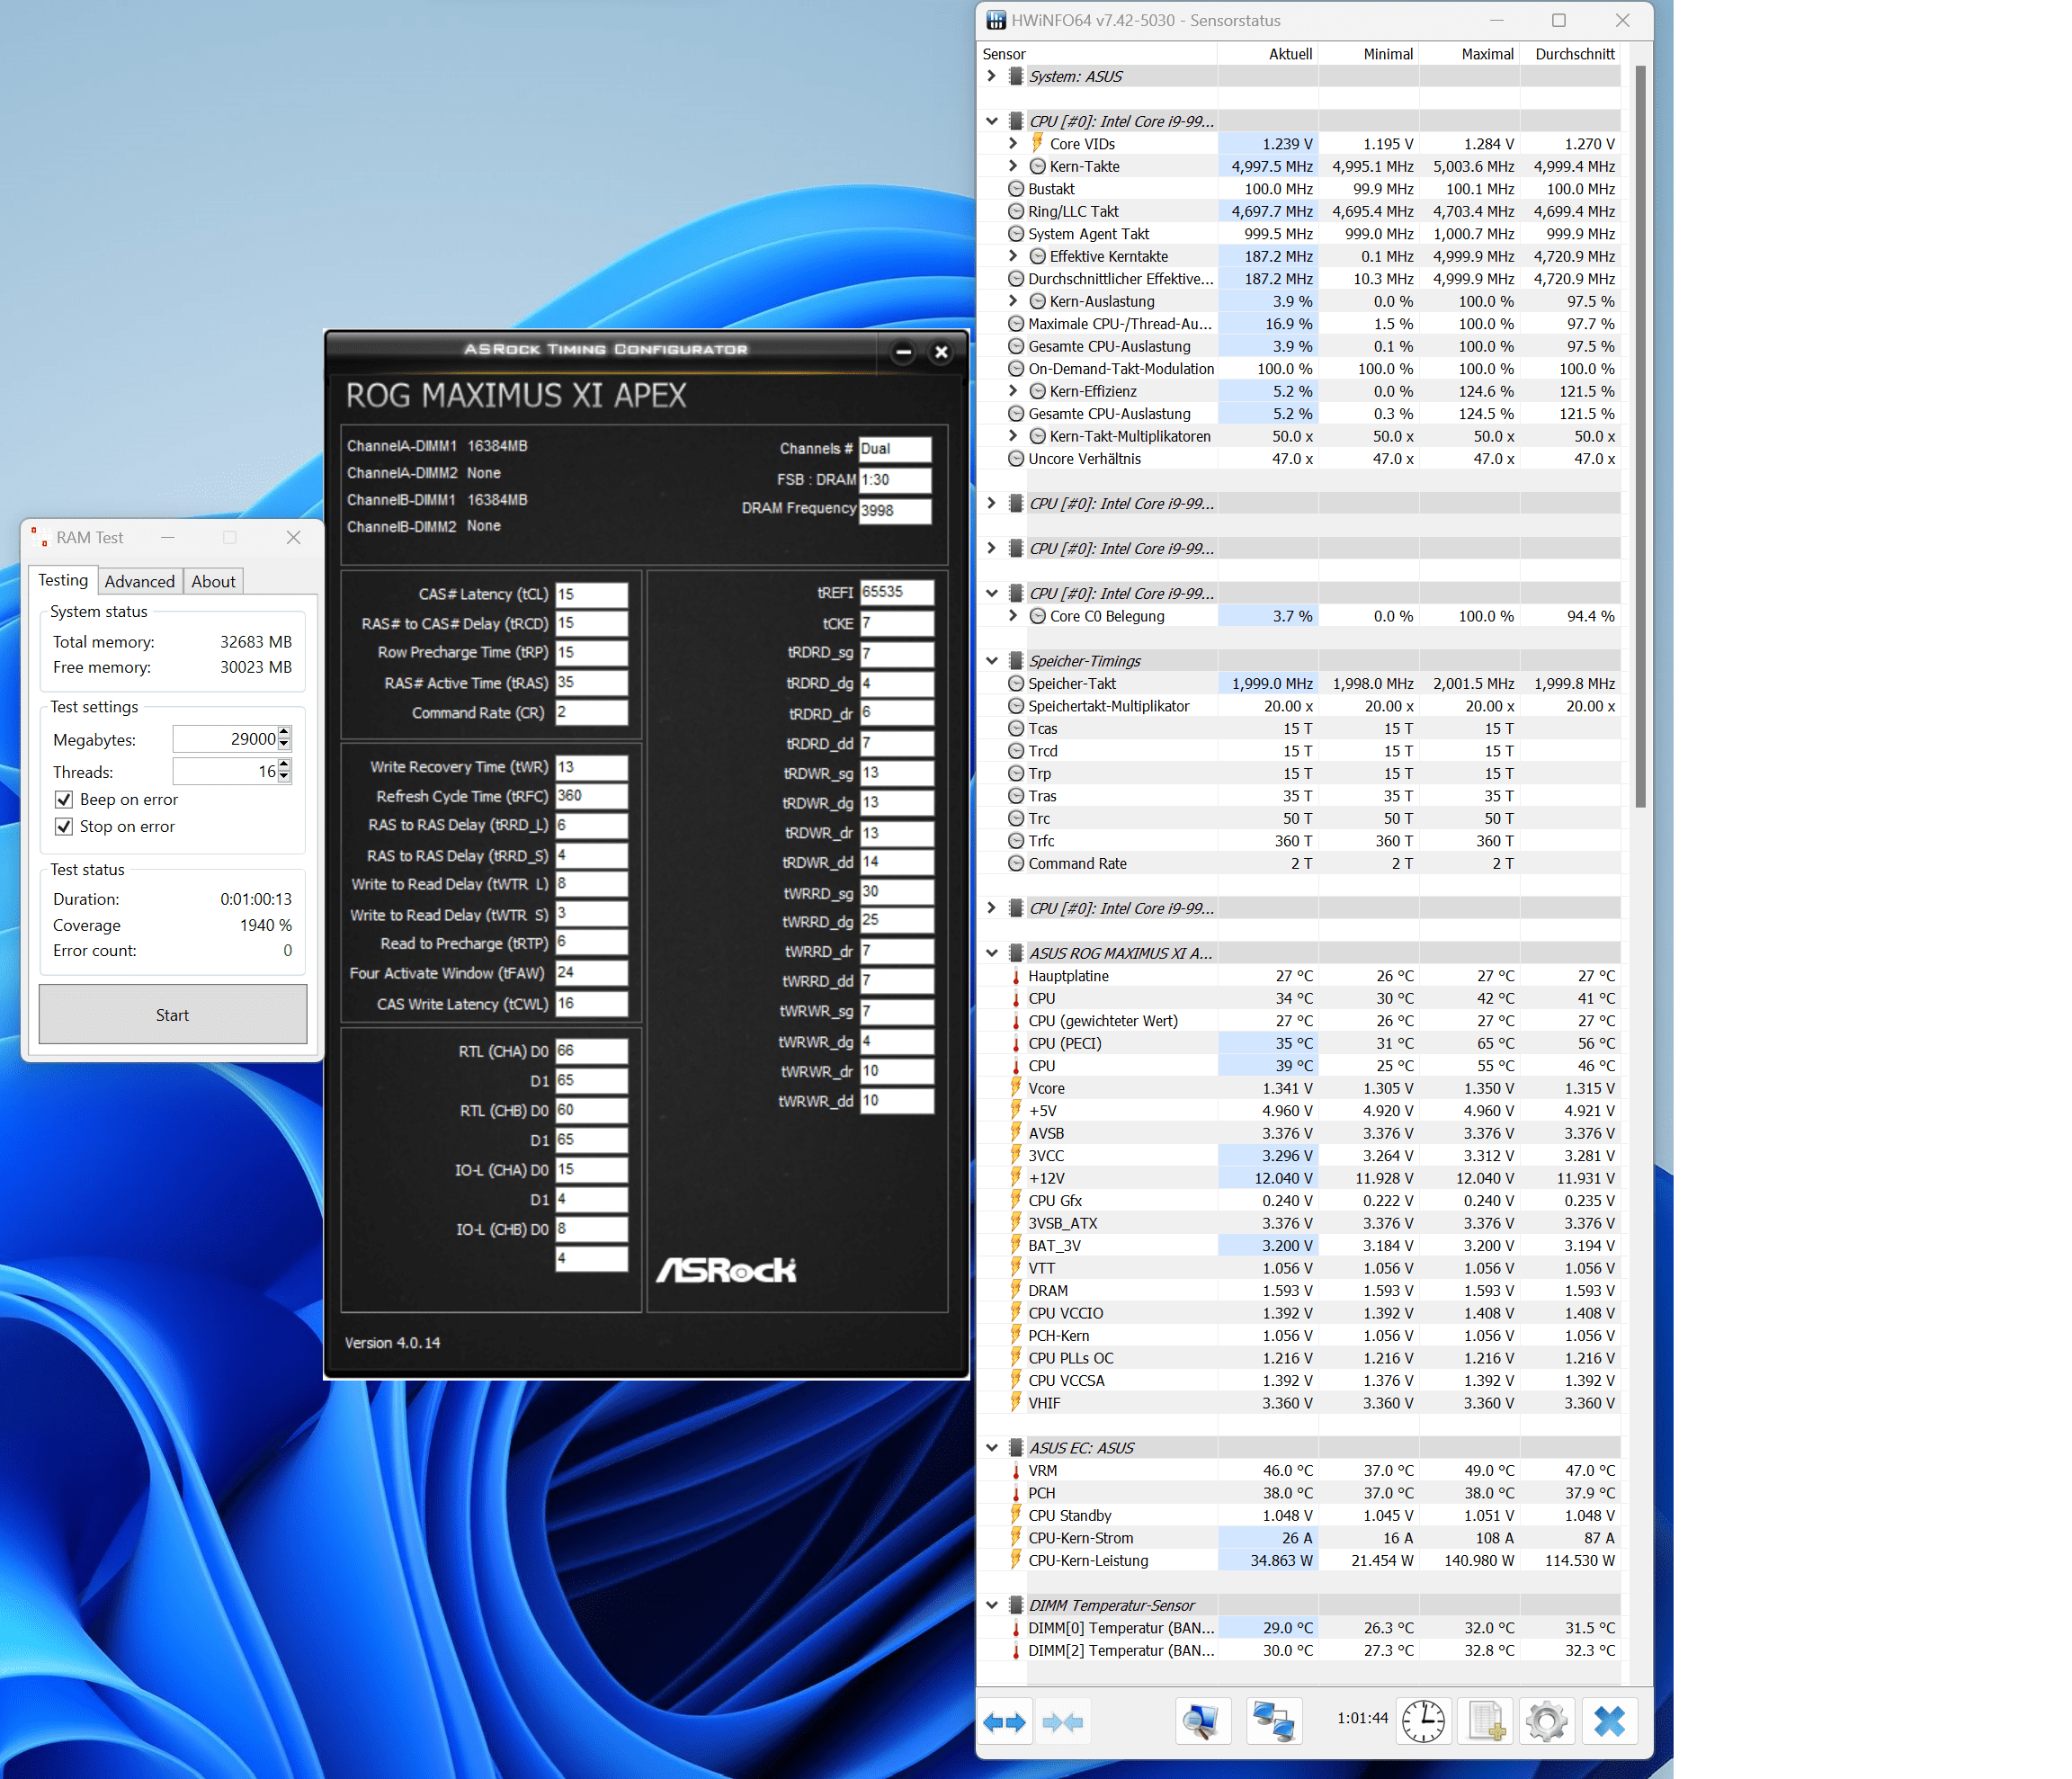Reset the sensor clock timer icon
This screenshot has height=1779, width=2072.
click(1422, 1722)
